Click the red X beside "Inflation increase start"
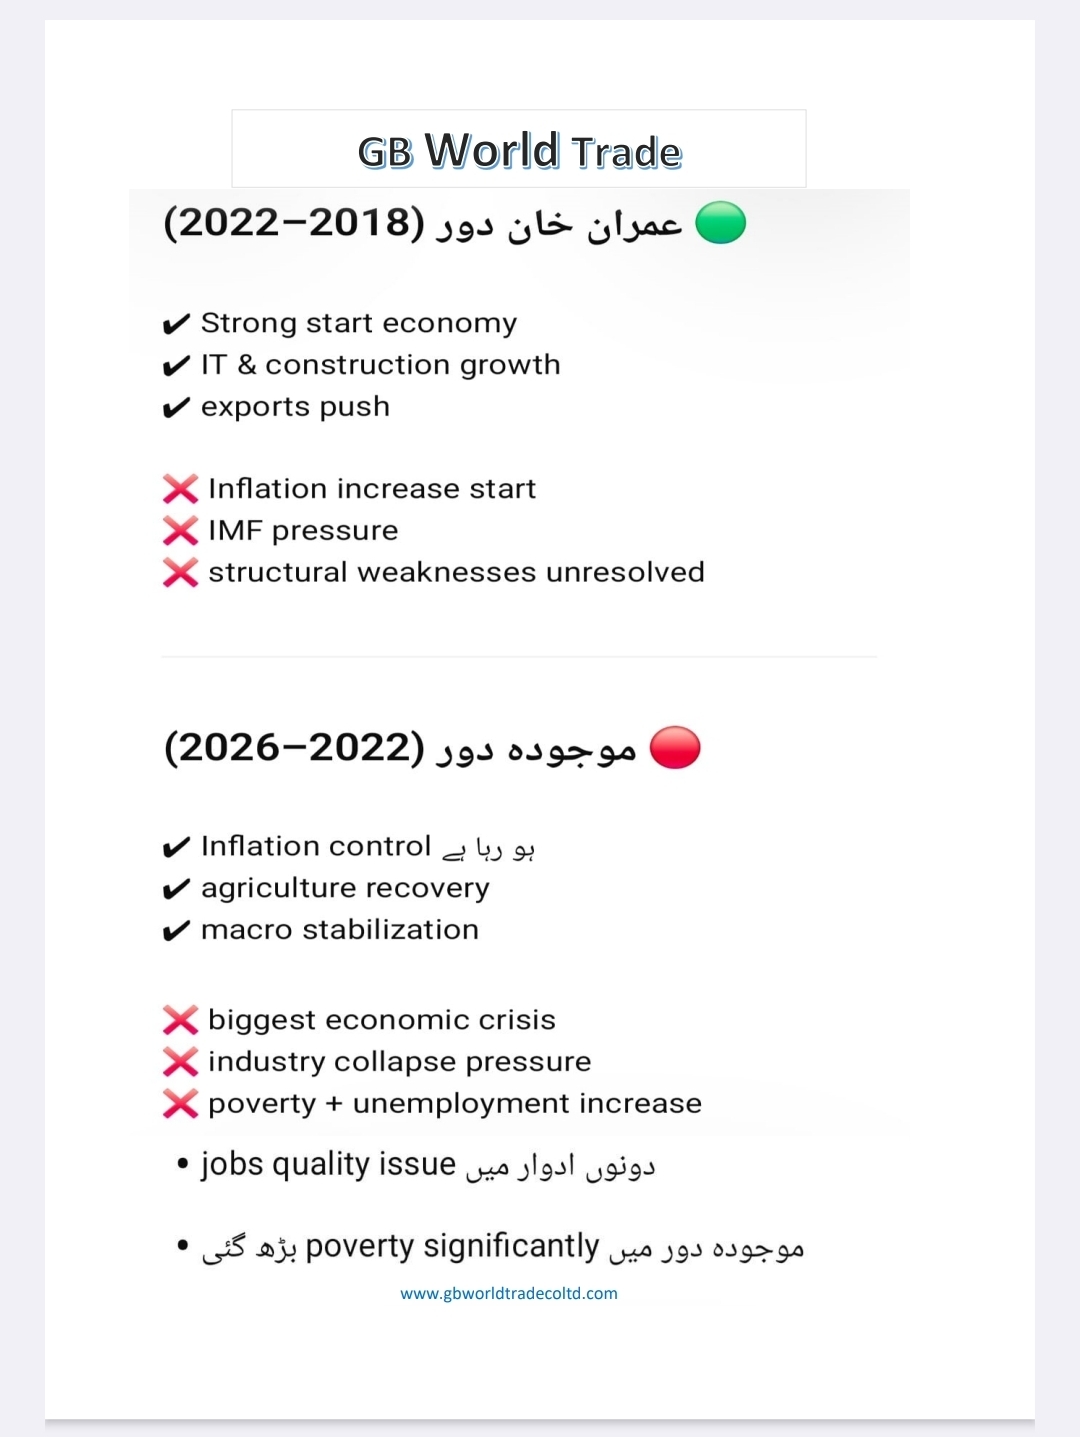 click(180, 489)
